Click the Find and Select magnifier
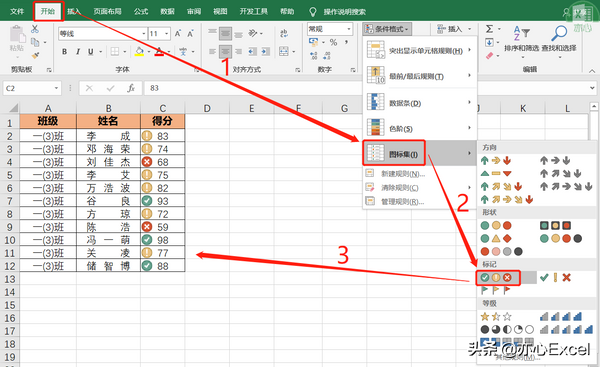600x367 pixels. [x=559, y=34]
